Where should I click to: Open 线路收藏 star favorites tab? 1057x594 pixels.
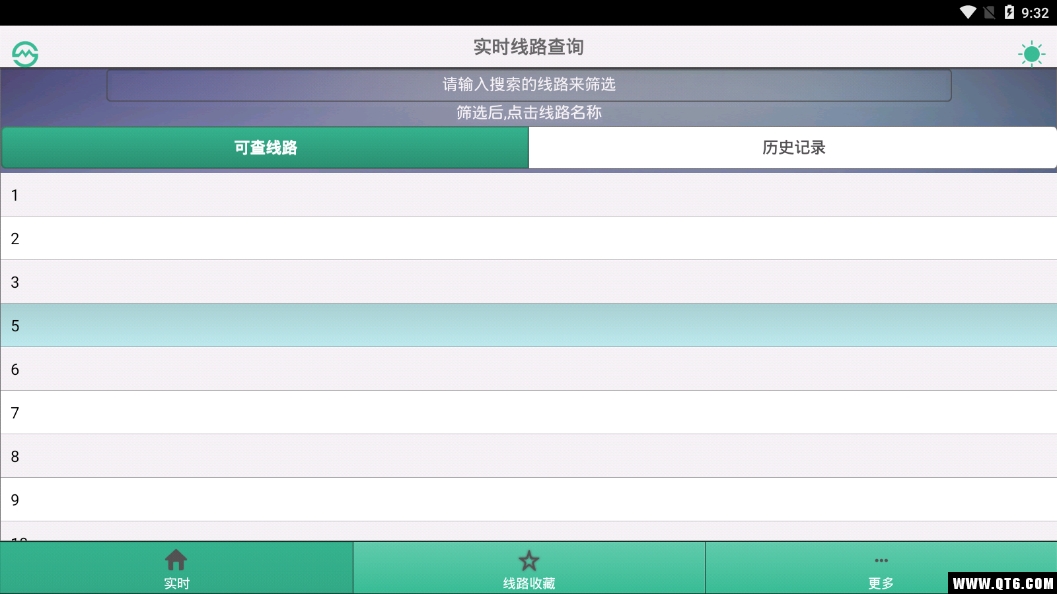(x=529, y=568)
